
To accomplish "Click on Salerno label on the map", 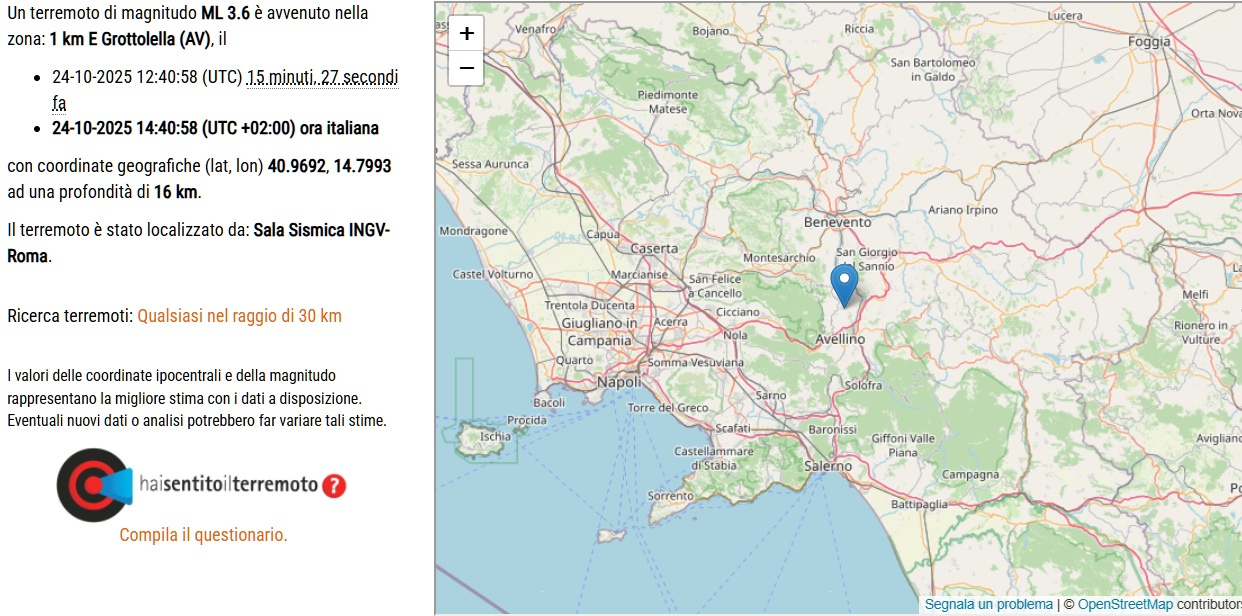I will pyautogui.click(x=828, y=466).
